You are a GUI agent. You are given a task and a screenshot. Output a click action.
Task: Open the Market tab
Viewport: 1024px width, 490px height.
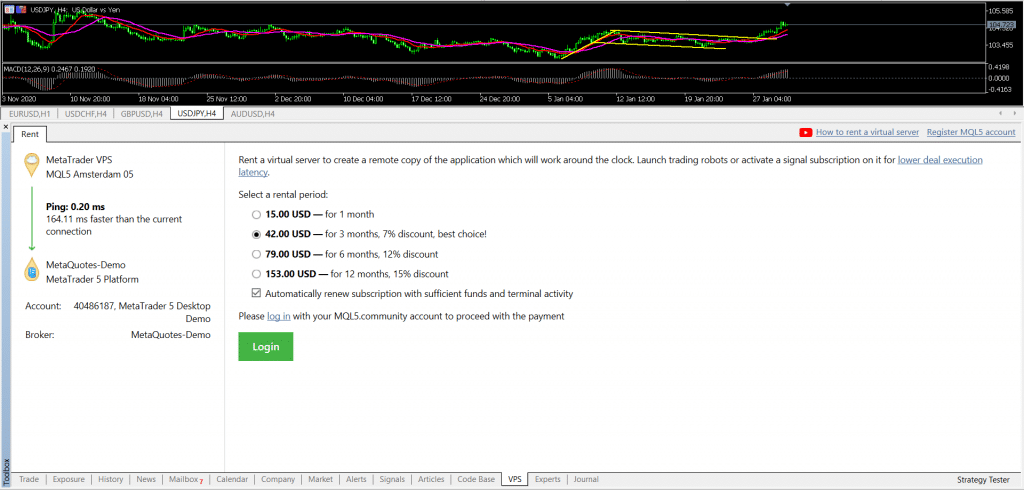pyautogui.click(x=320, y=480)
